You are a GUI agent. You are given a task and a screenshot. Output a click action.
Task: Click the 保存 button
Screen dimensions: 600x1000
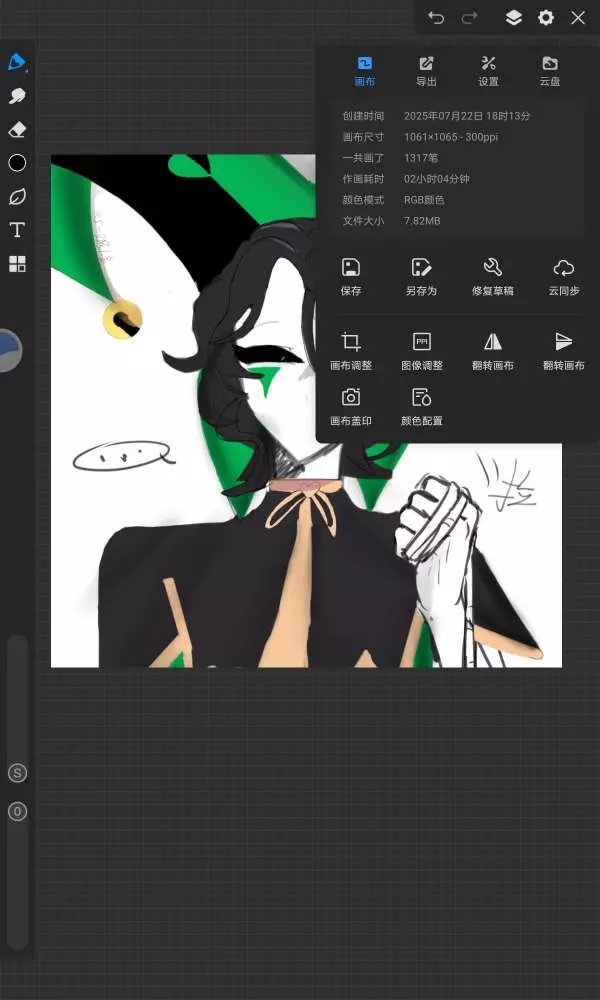click(x=351, y=276)
